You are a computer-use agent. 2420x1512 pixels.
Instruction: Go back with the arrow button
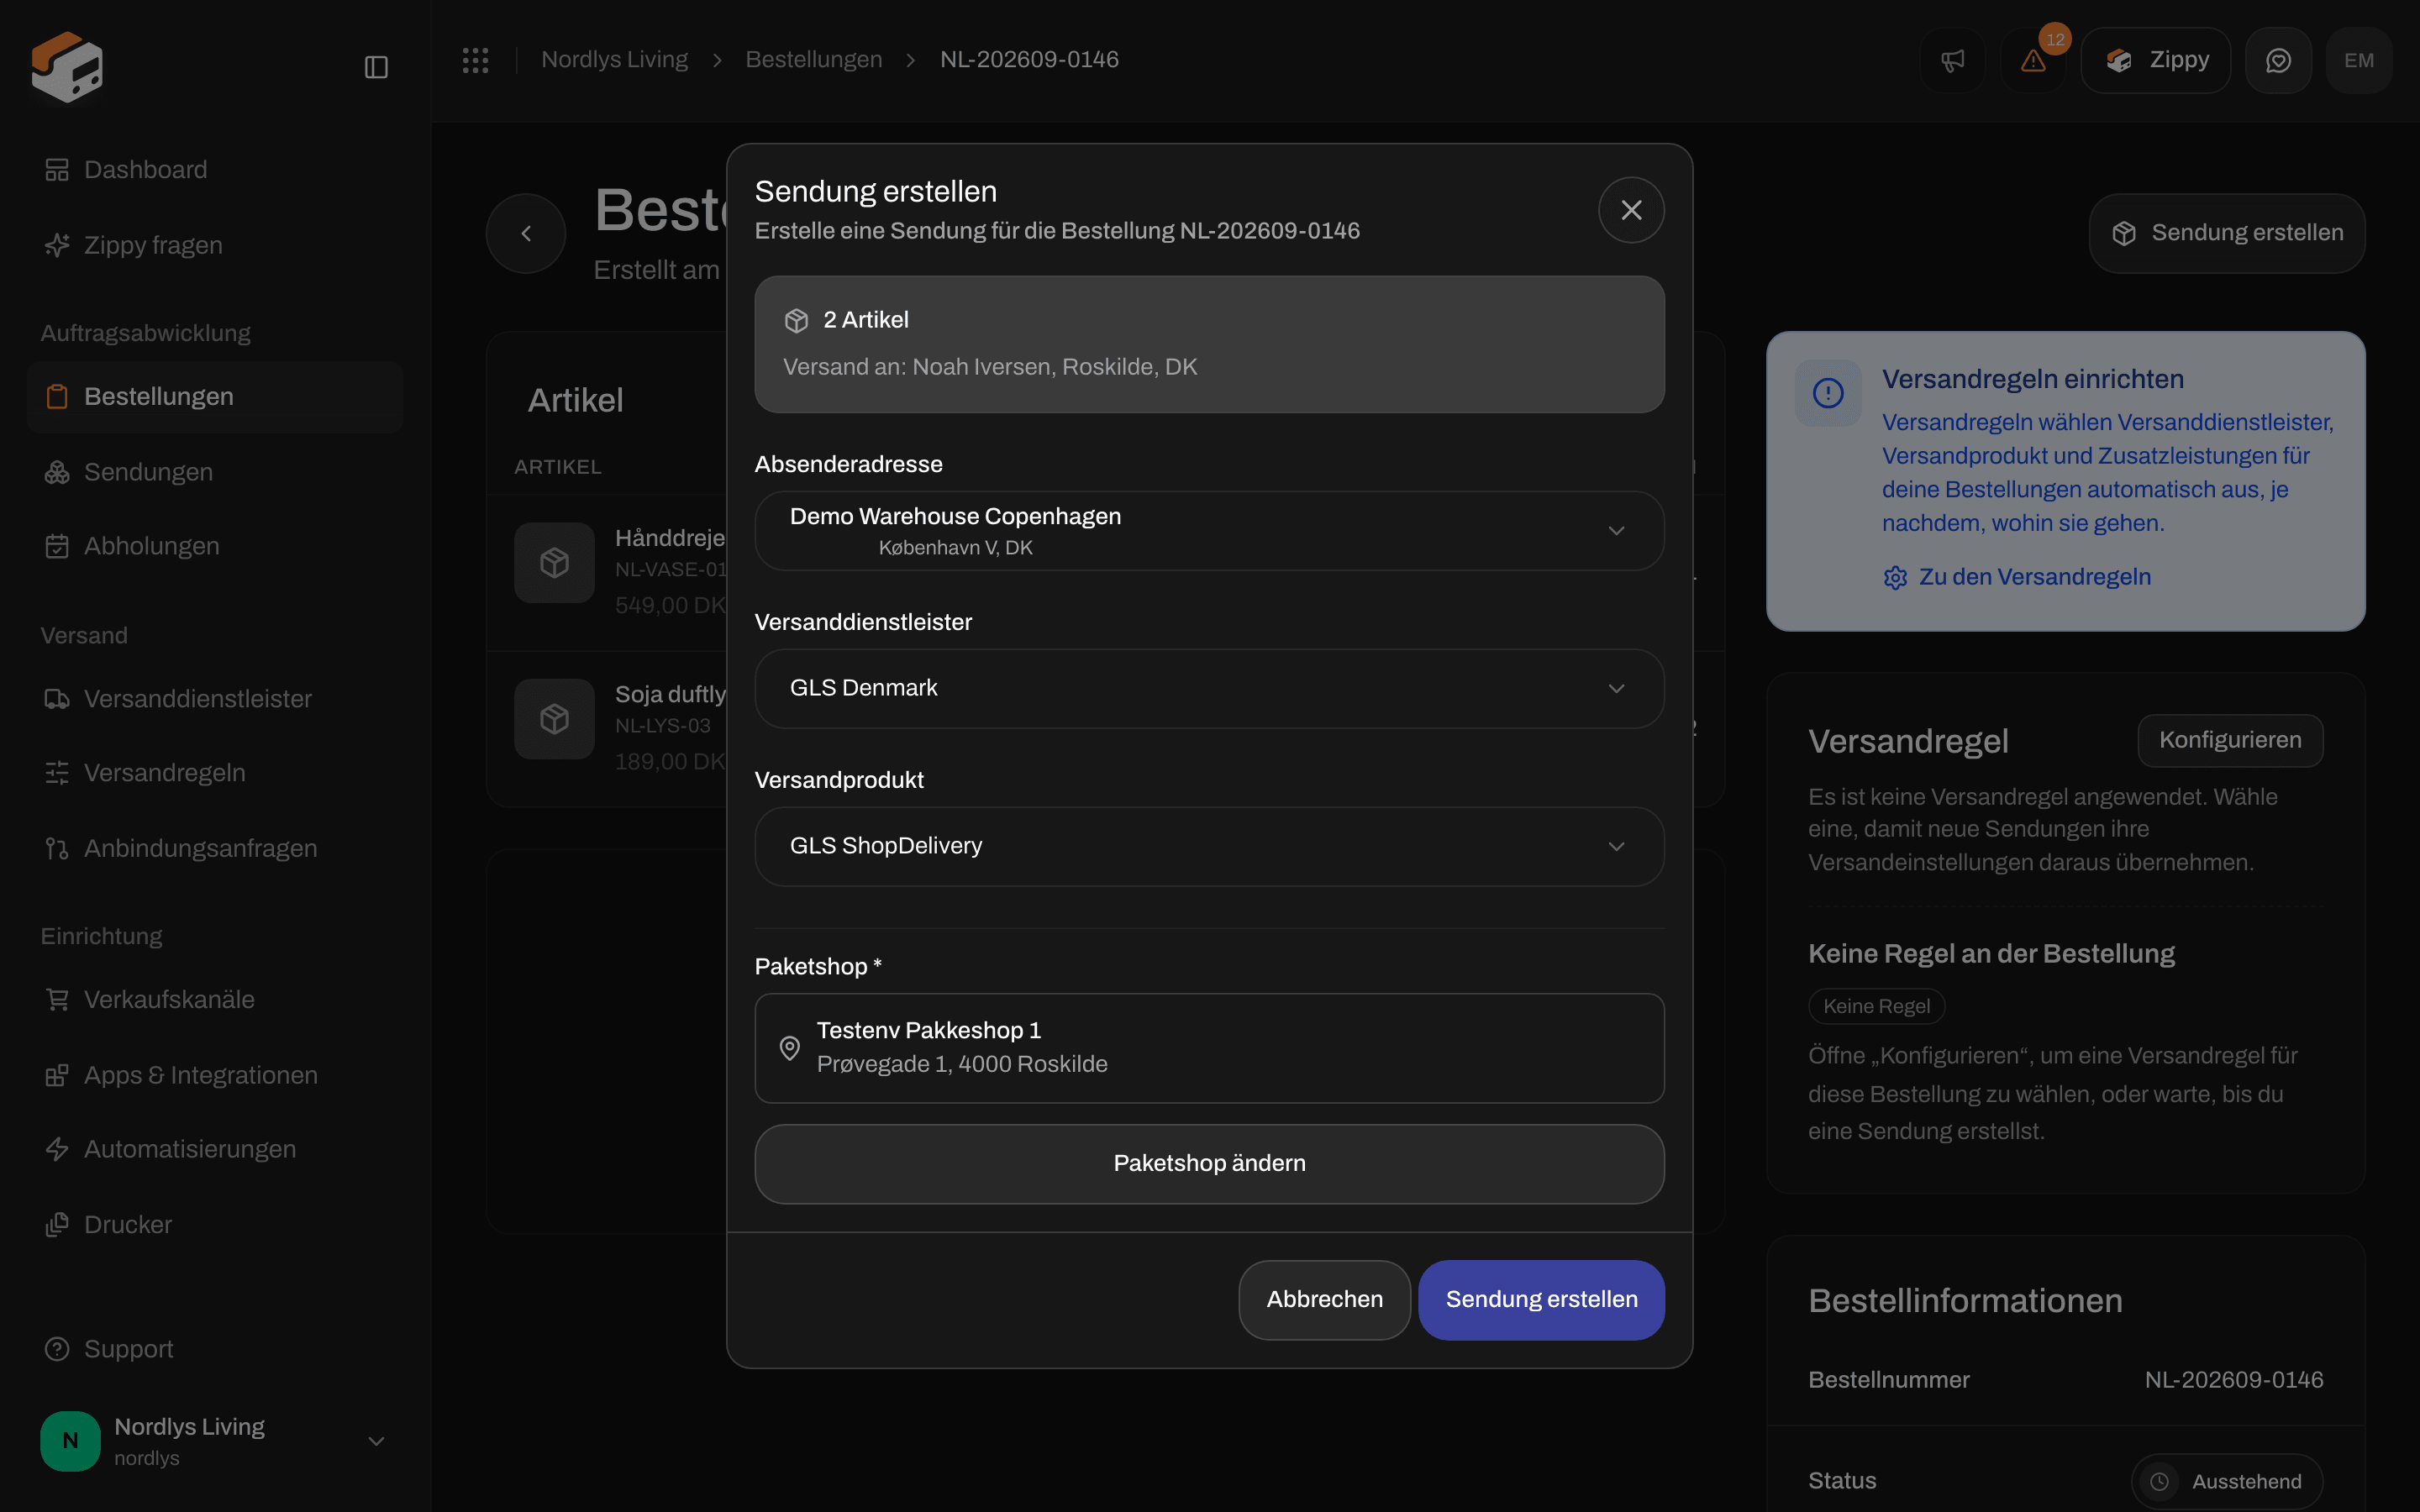[x=526, y=233]
